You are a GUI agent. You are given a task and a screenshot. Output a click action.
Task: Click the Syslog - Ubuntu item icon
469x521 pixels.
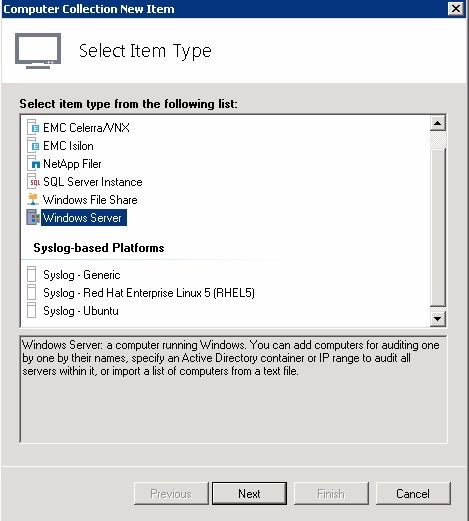tap(32, 311)
